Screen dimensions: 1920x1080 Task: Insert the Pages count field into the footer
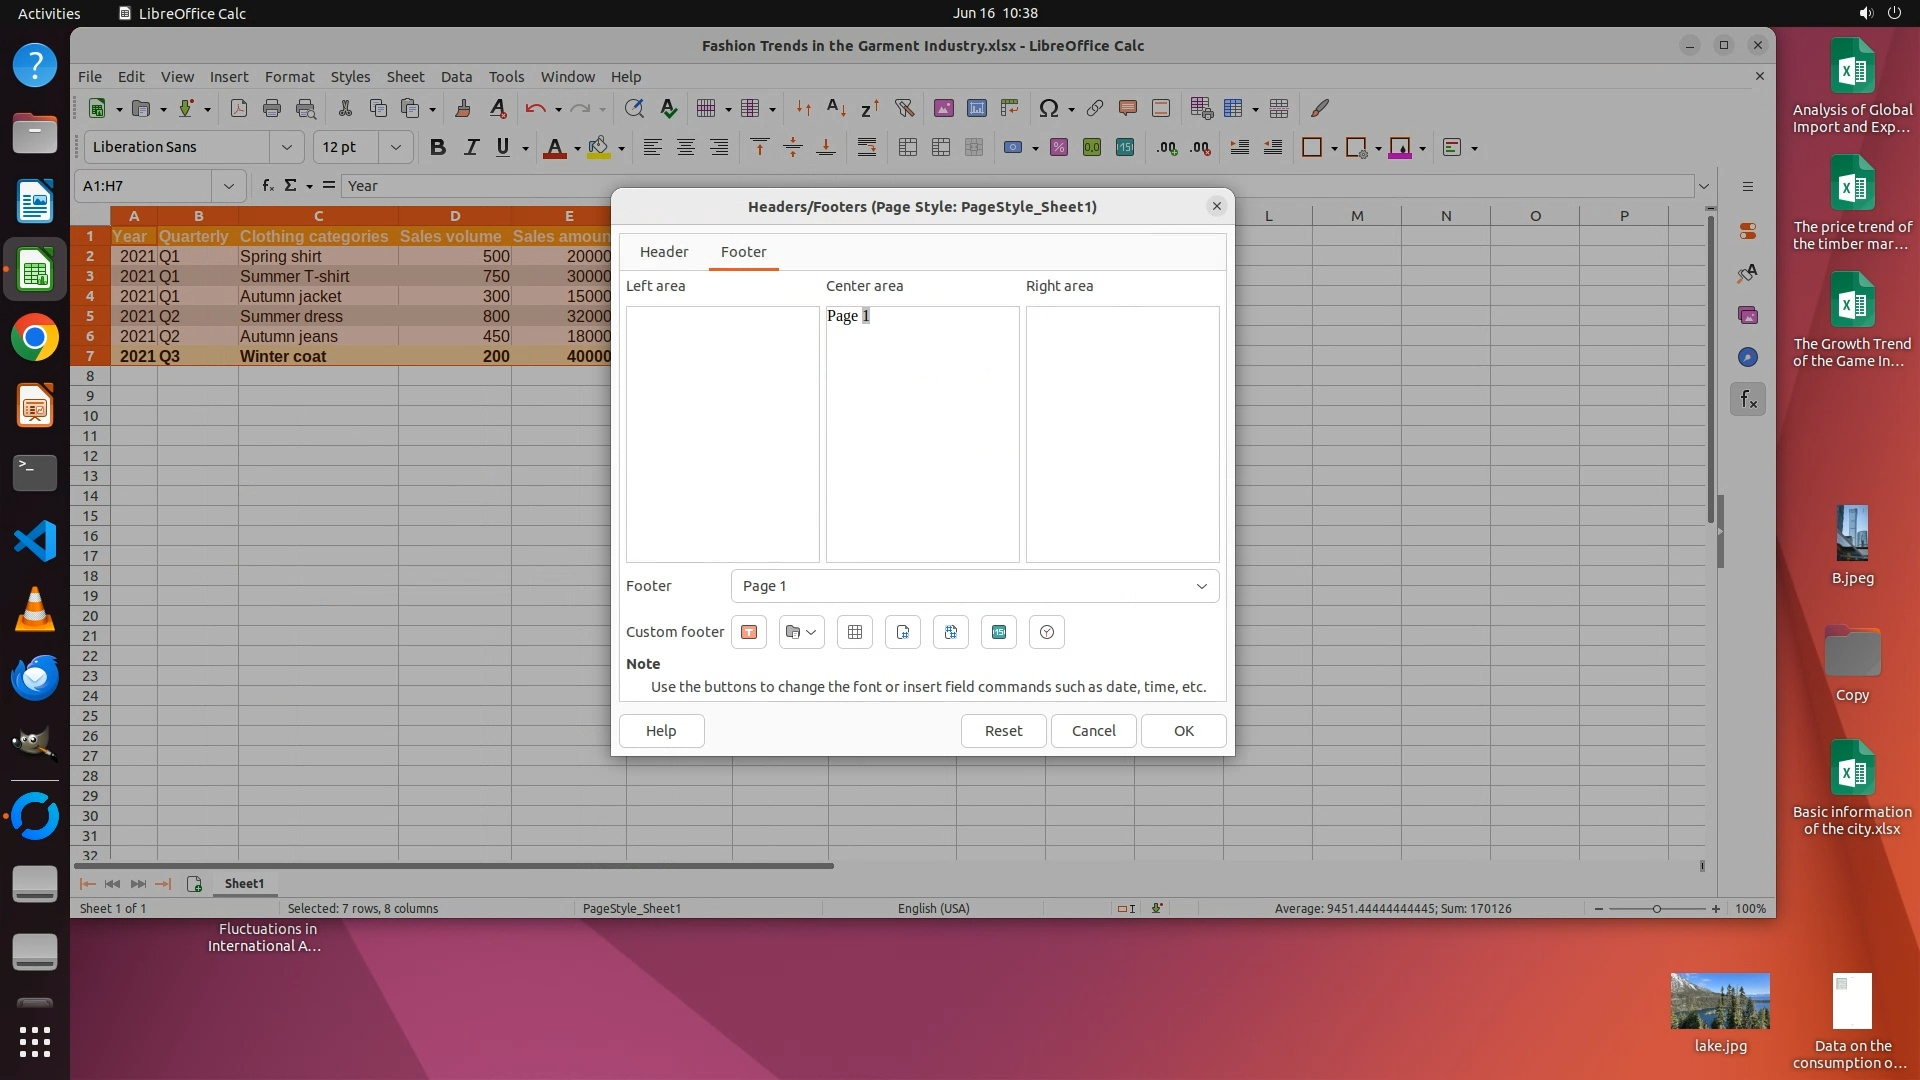(951, 632)
